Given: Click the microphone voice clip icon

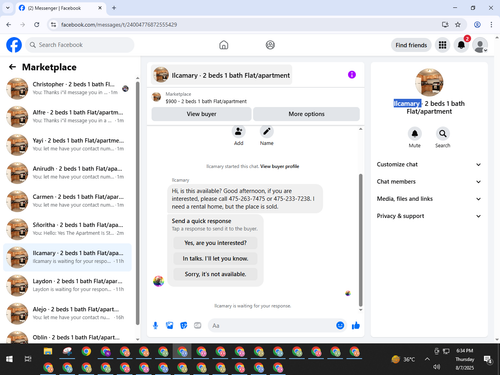Looking at the screenshot, I should [x=155, y=325].
